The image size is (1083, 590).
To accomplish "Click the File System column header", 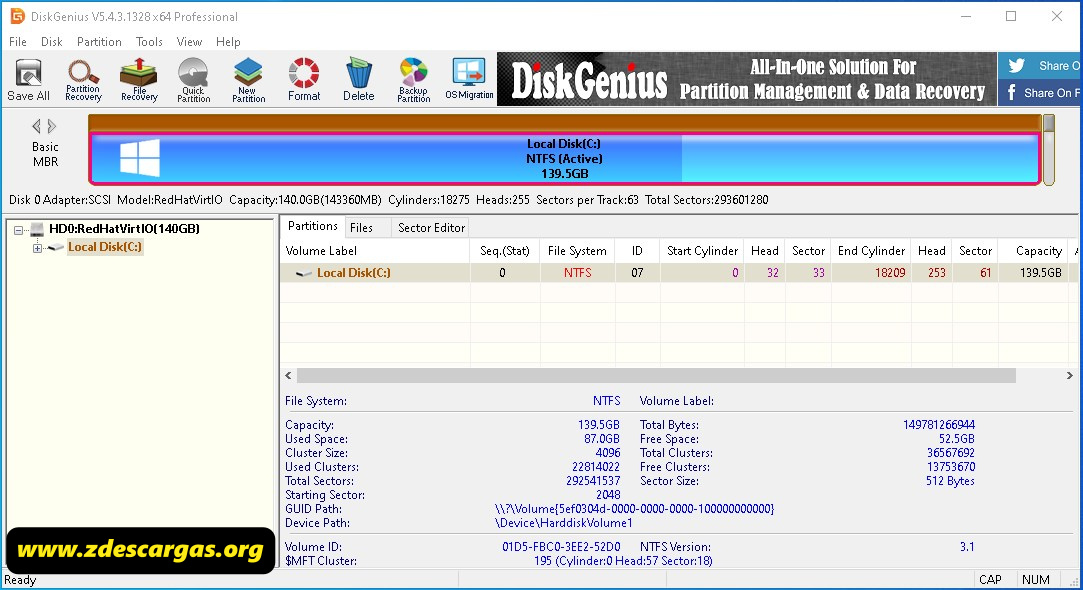I will pos(577,251).
